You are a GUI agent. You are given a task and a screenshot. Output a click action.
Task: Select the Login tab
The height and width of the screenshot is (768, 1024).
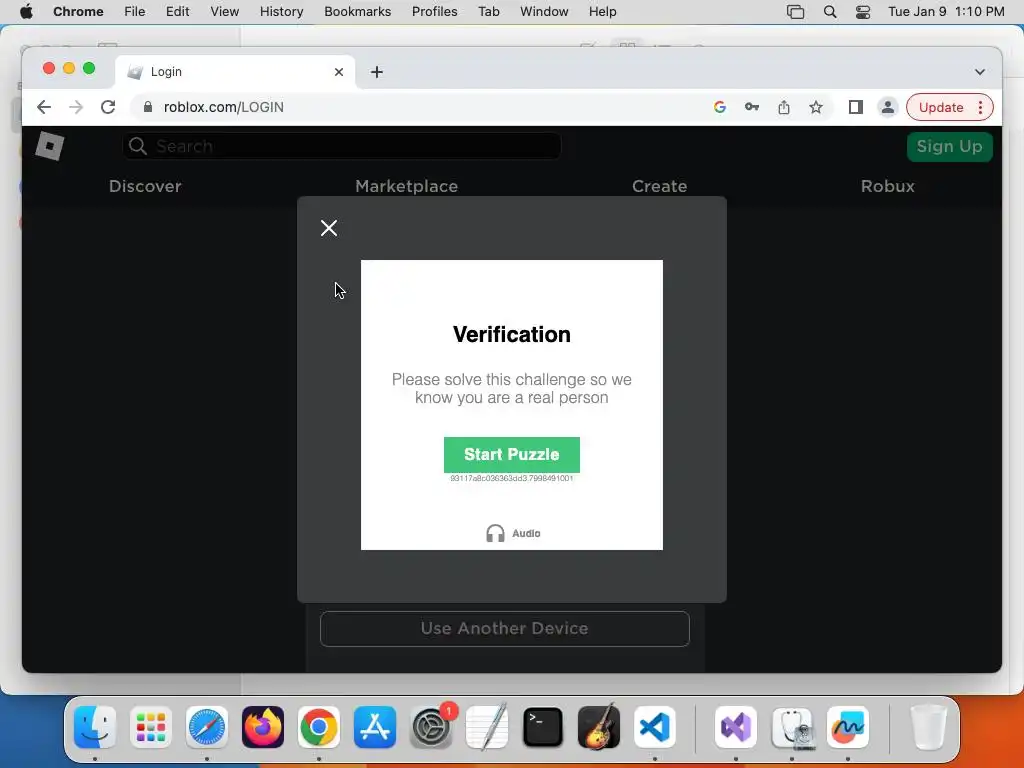click(236, 72)
